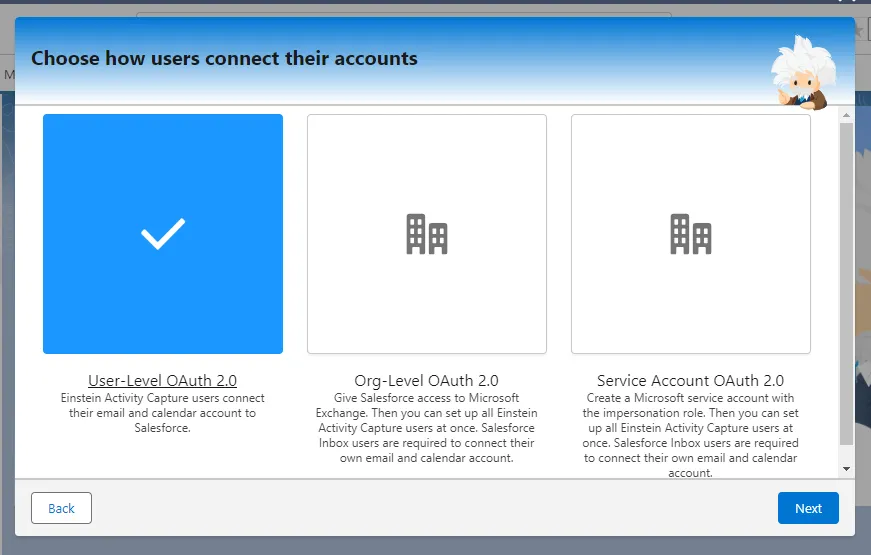Click the scrollbar up arrow
871x555 pixels.
coord(847,115)
